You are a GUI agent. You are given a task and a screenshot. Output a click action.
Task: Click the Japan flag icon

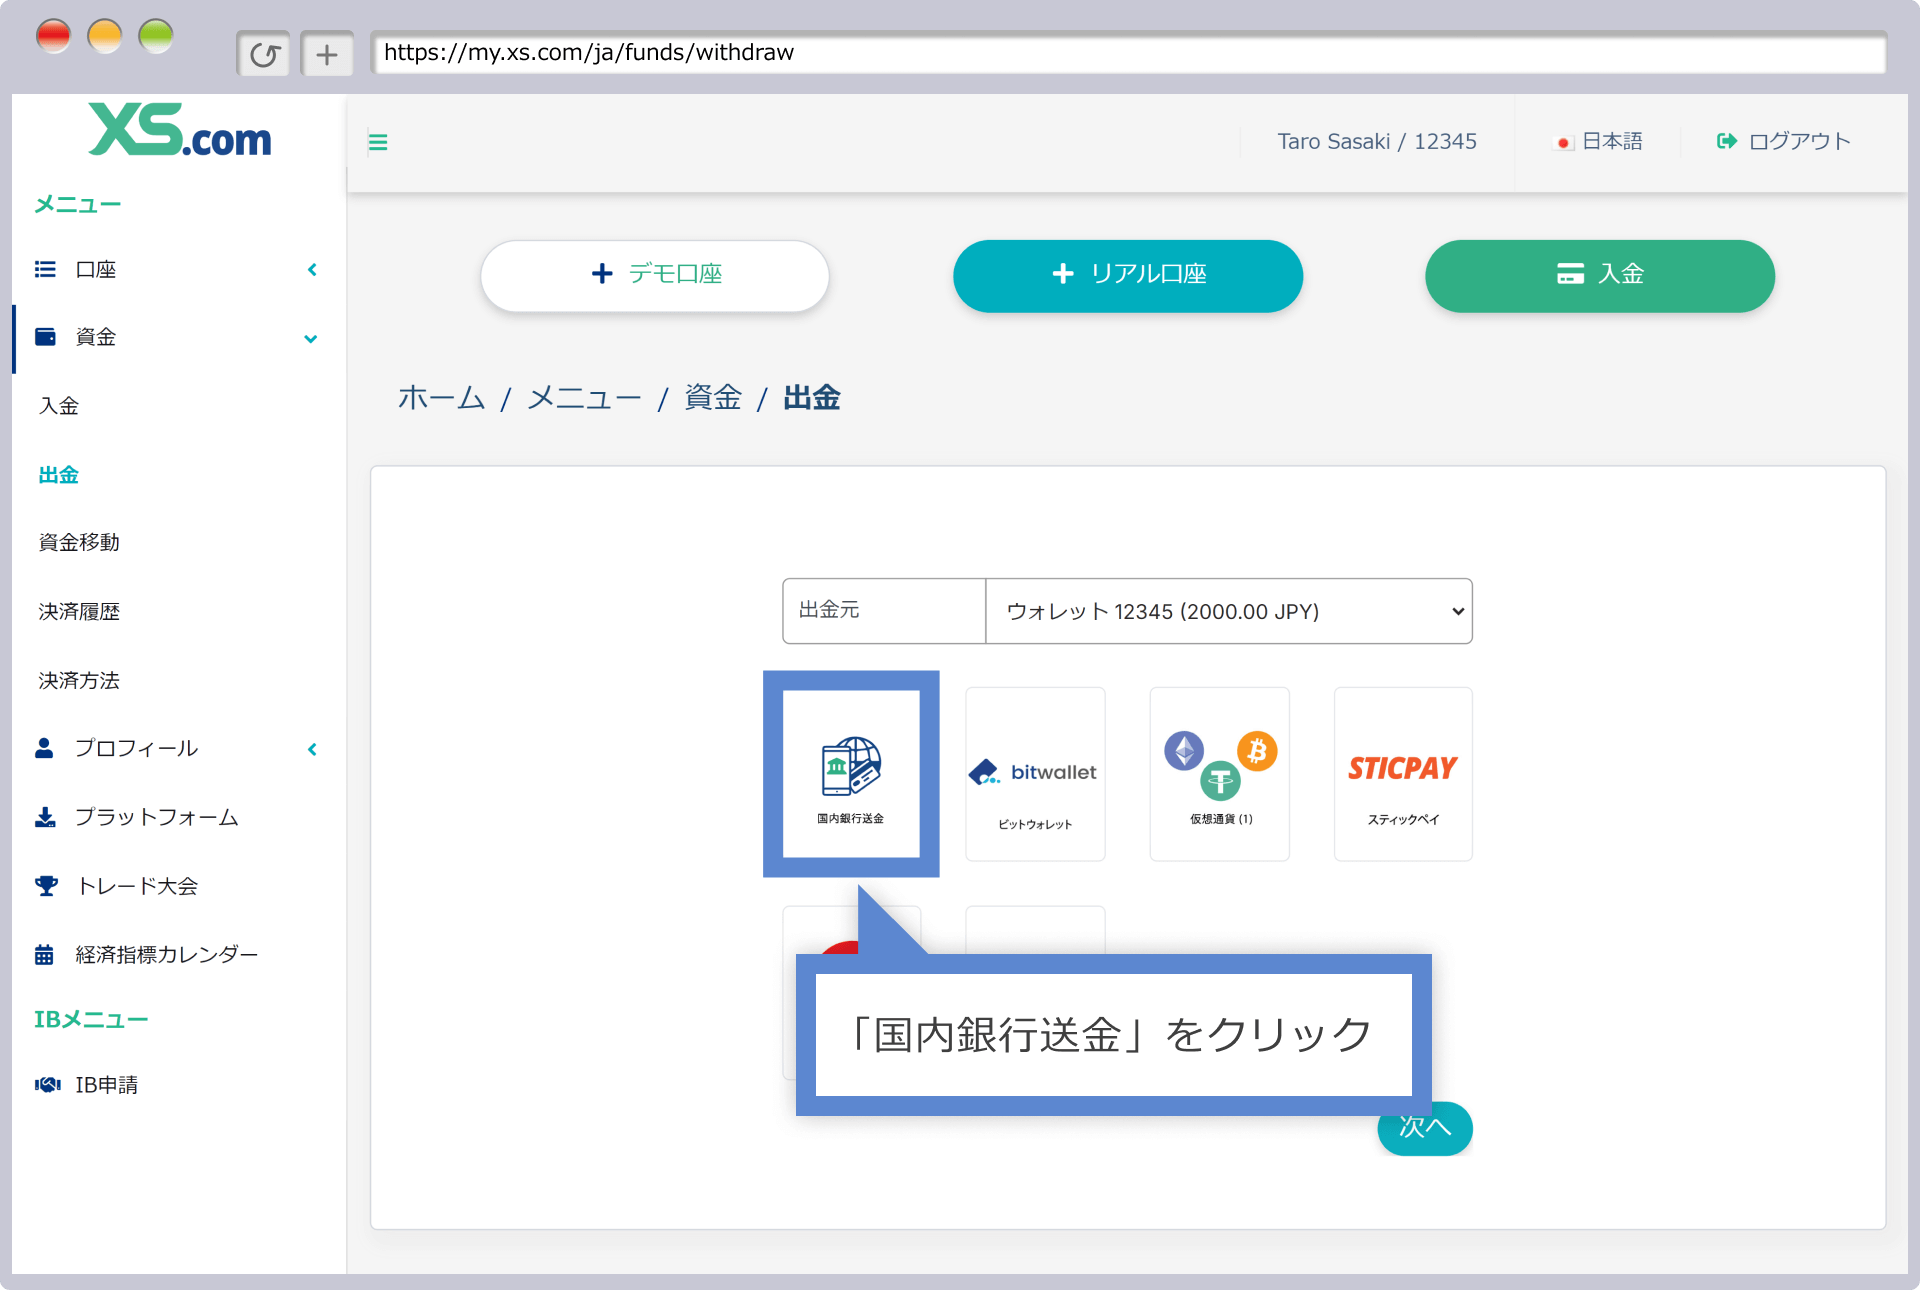point(1563,143)
